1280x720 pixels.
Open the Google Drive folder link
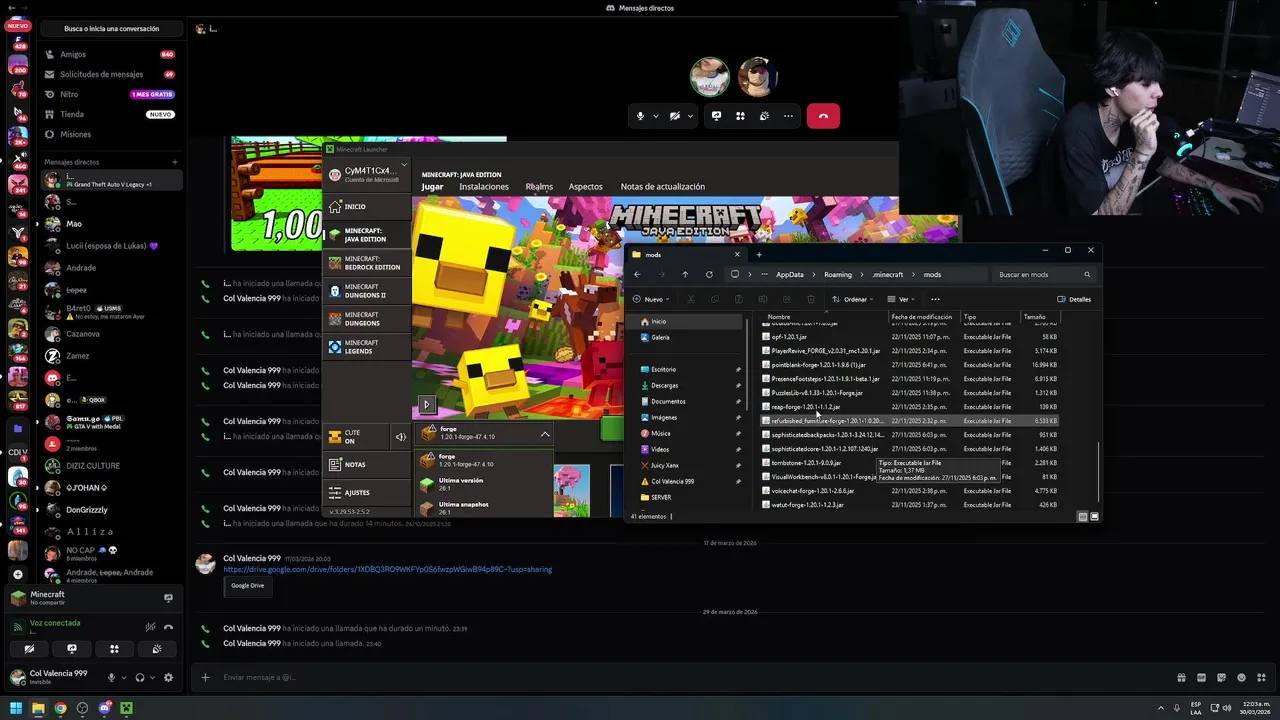(x=387, y=569)
